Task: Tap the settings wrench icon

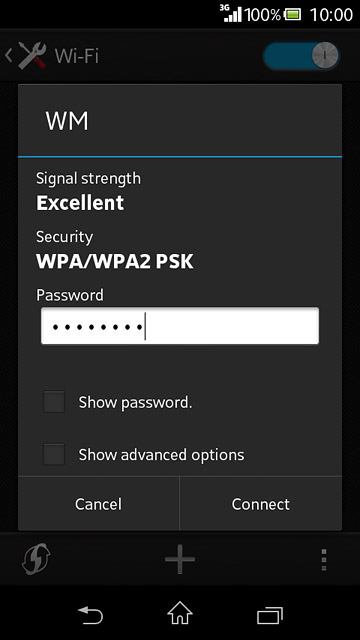Action: 32,56
